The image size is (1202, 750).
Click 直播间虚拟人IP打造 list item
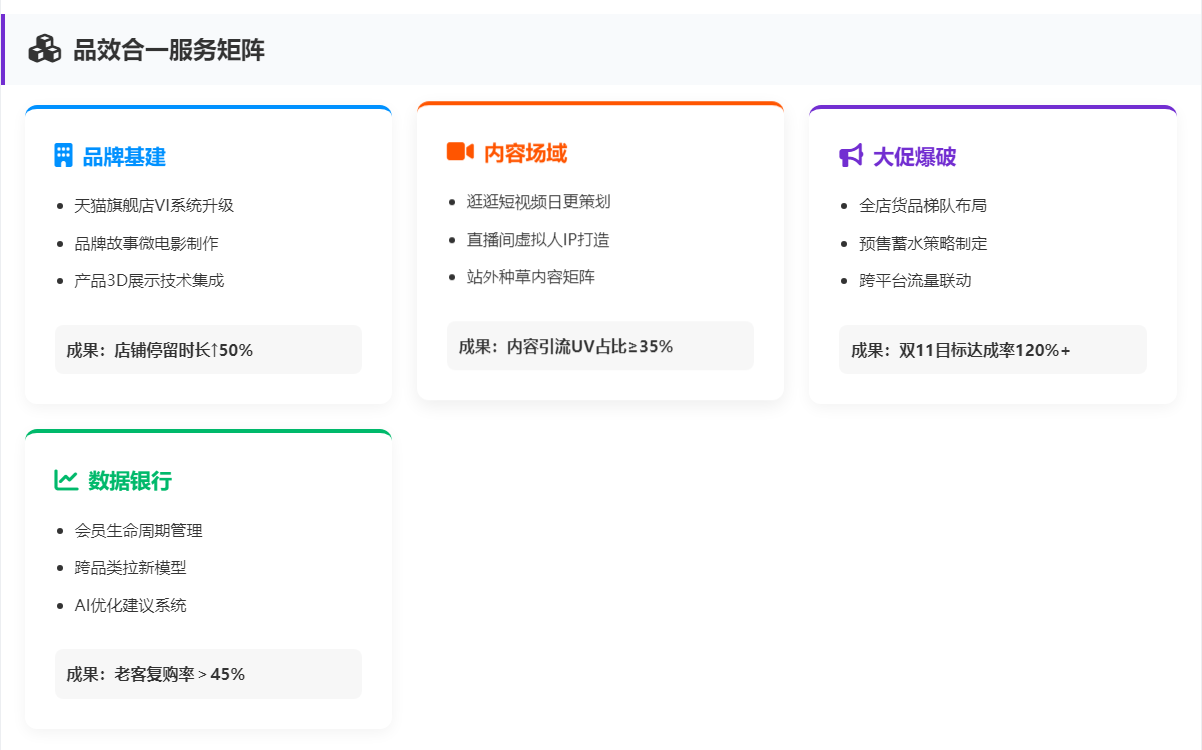pos(538,240)
